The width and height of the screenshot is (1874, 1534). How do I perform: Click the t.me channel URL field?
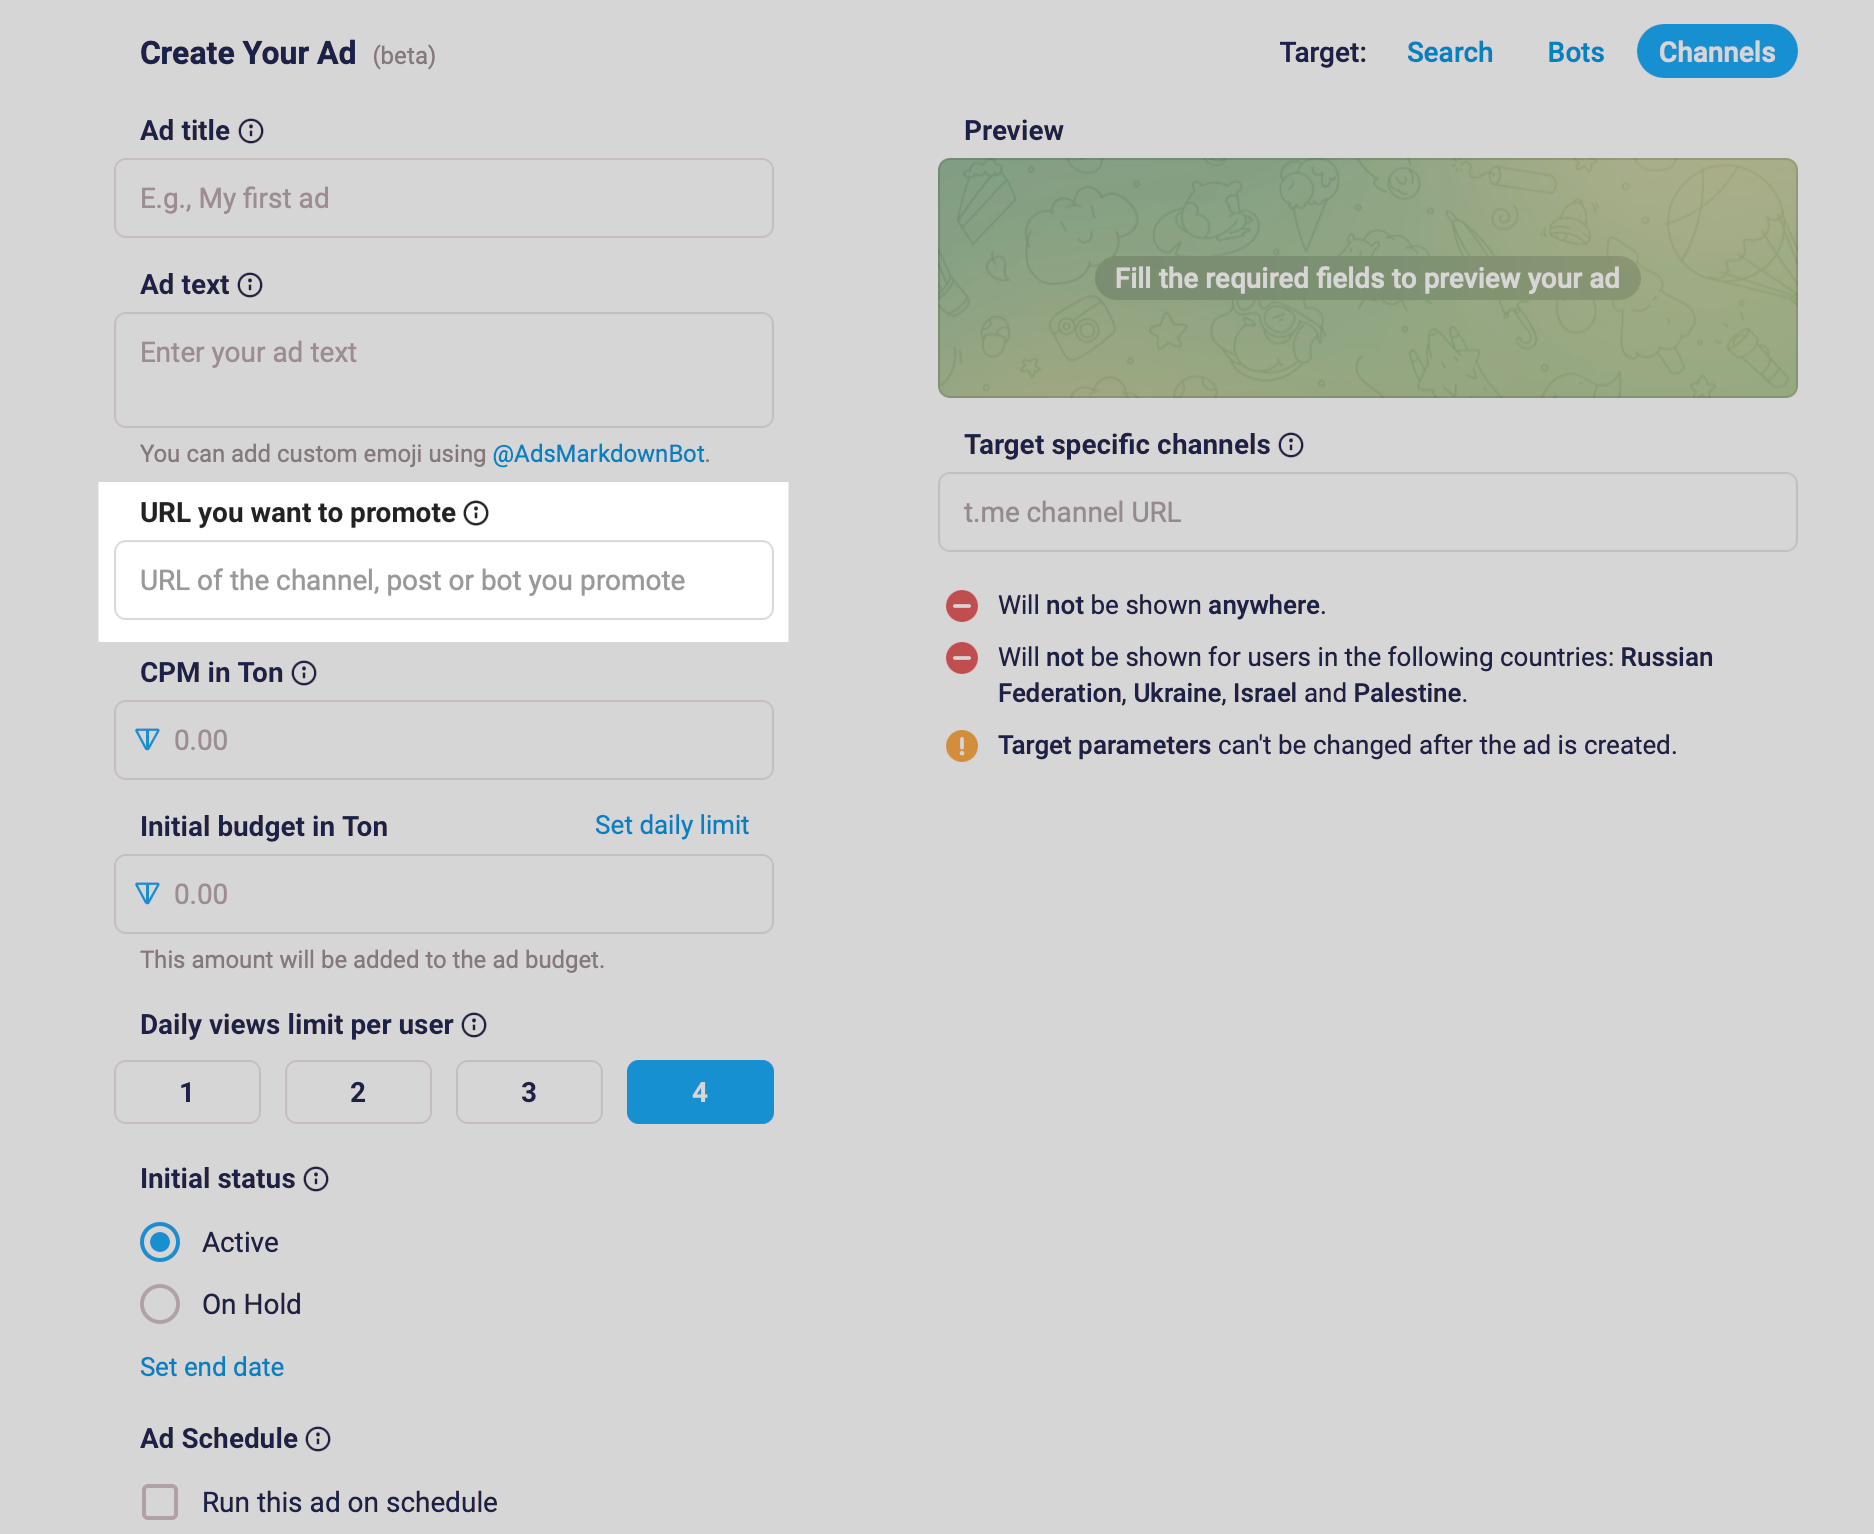tap(1367, 512)
